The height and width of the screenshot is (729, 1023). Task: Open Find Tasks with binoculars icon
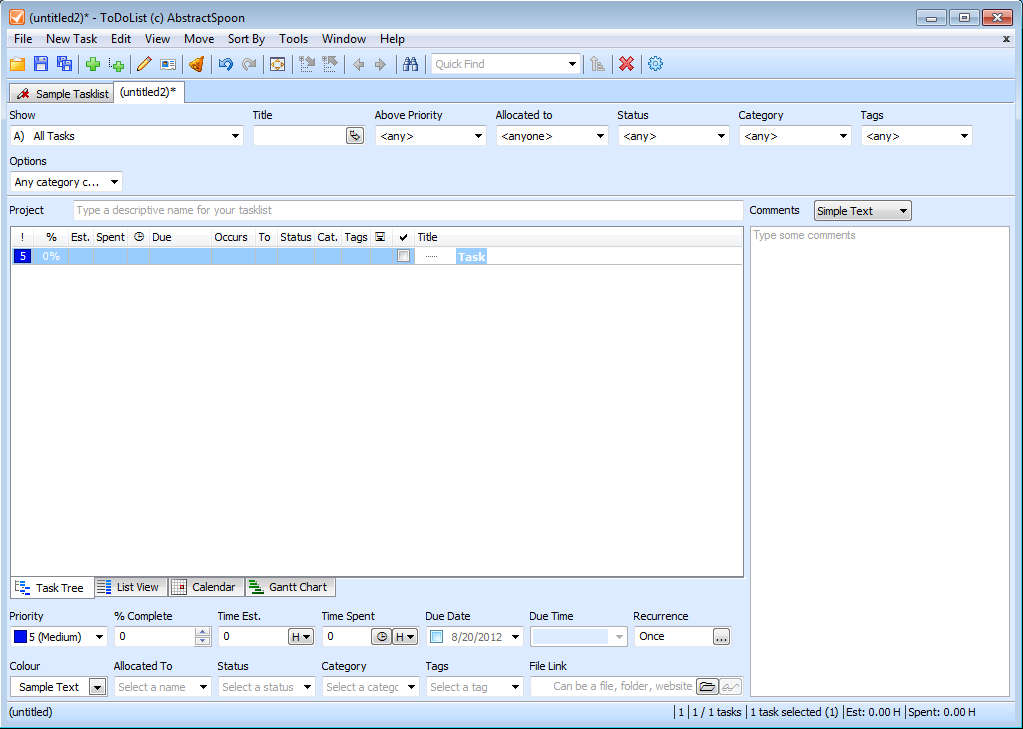tap(410, 64)
